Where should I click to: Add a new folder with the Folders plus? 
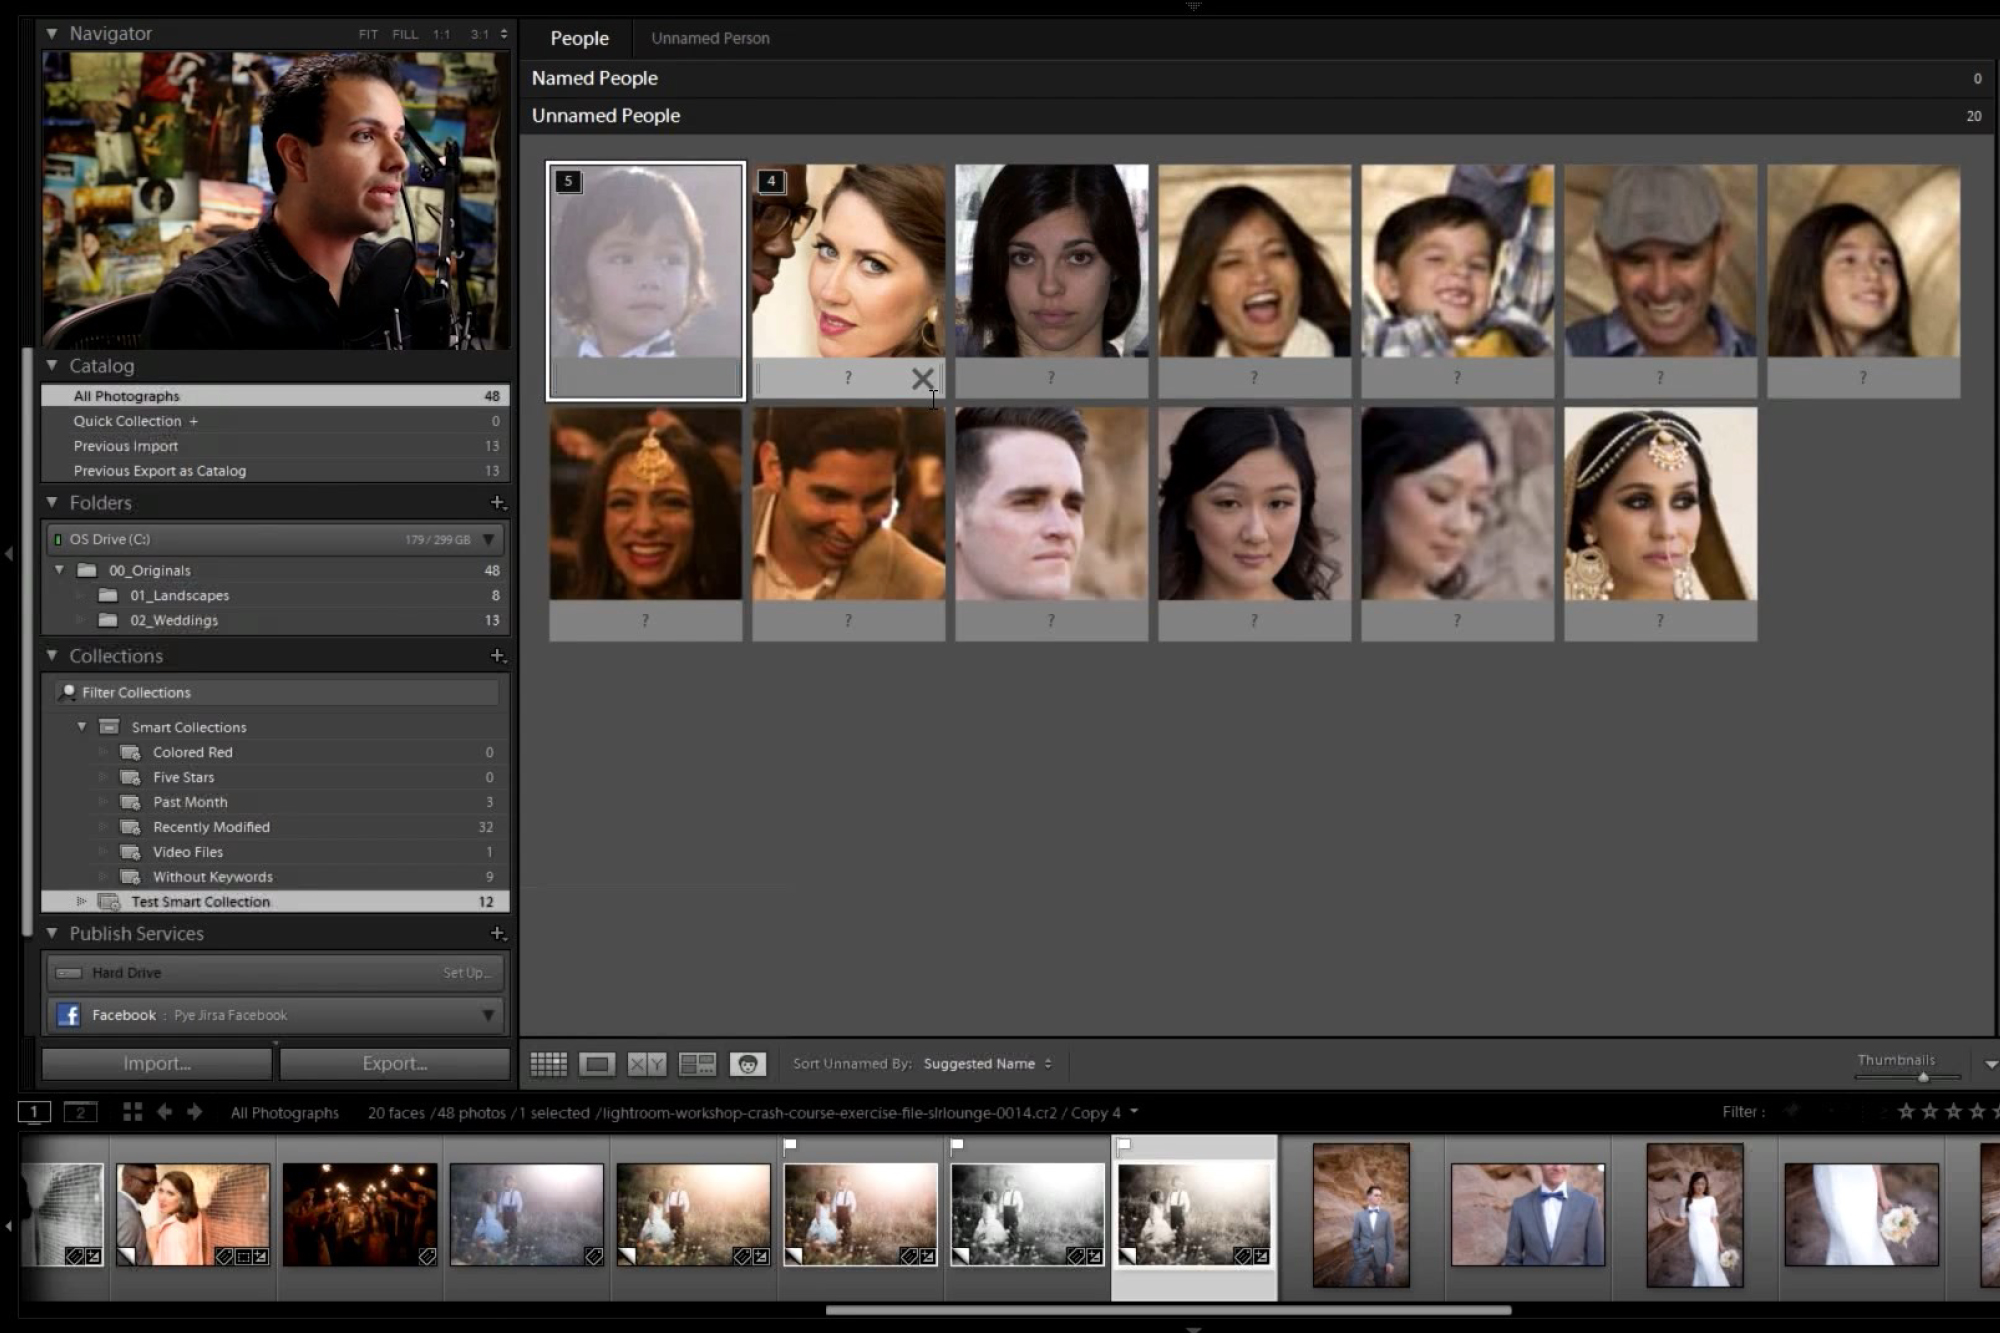pyautogui.click(x=497, y=502)
